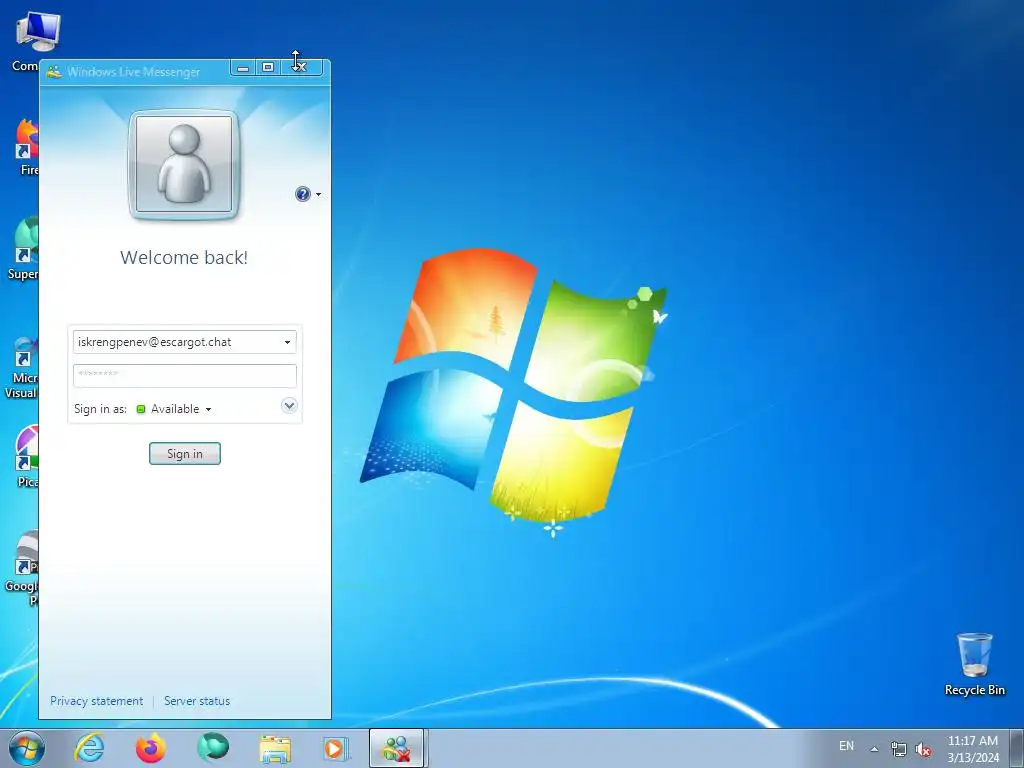
Task: Open the Windows Start menu
Action: pos(27,748)
